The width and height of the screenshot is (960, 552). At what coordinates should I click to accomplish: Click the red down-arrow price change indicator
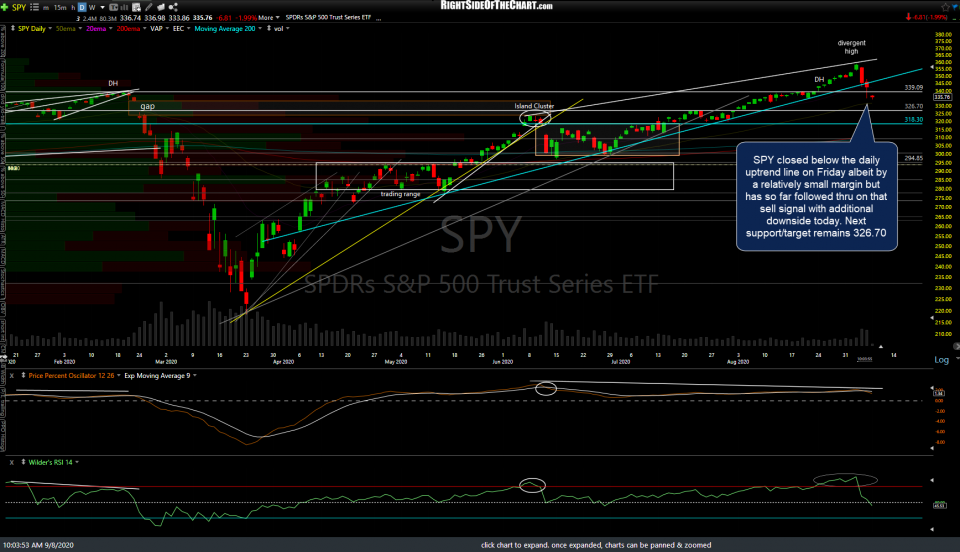pos(909,18)
